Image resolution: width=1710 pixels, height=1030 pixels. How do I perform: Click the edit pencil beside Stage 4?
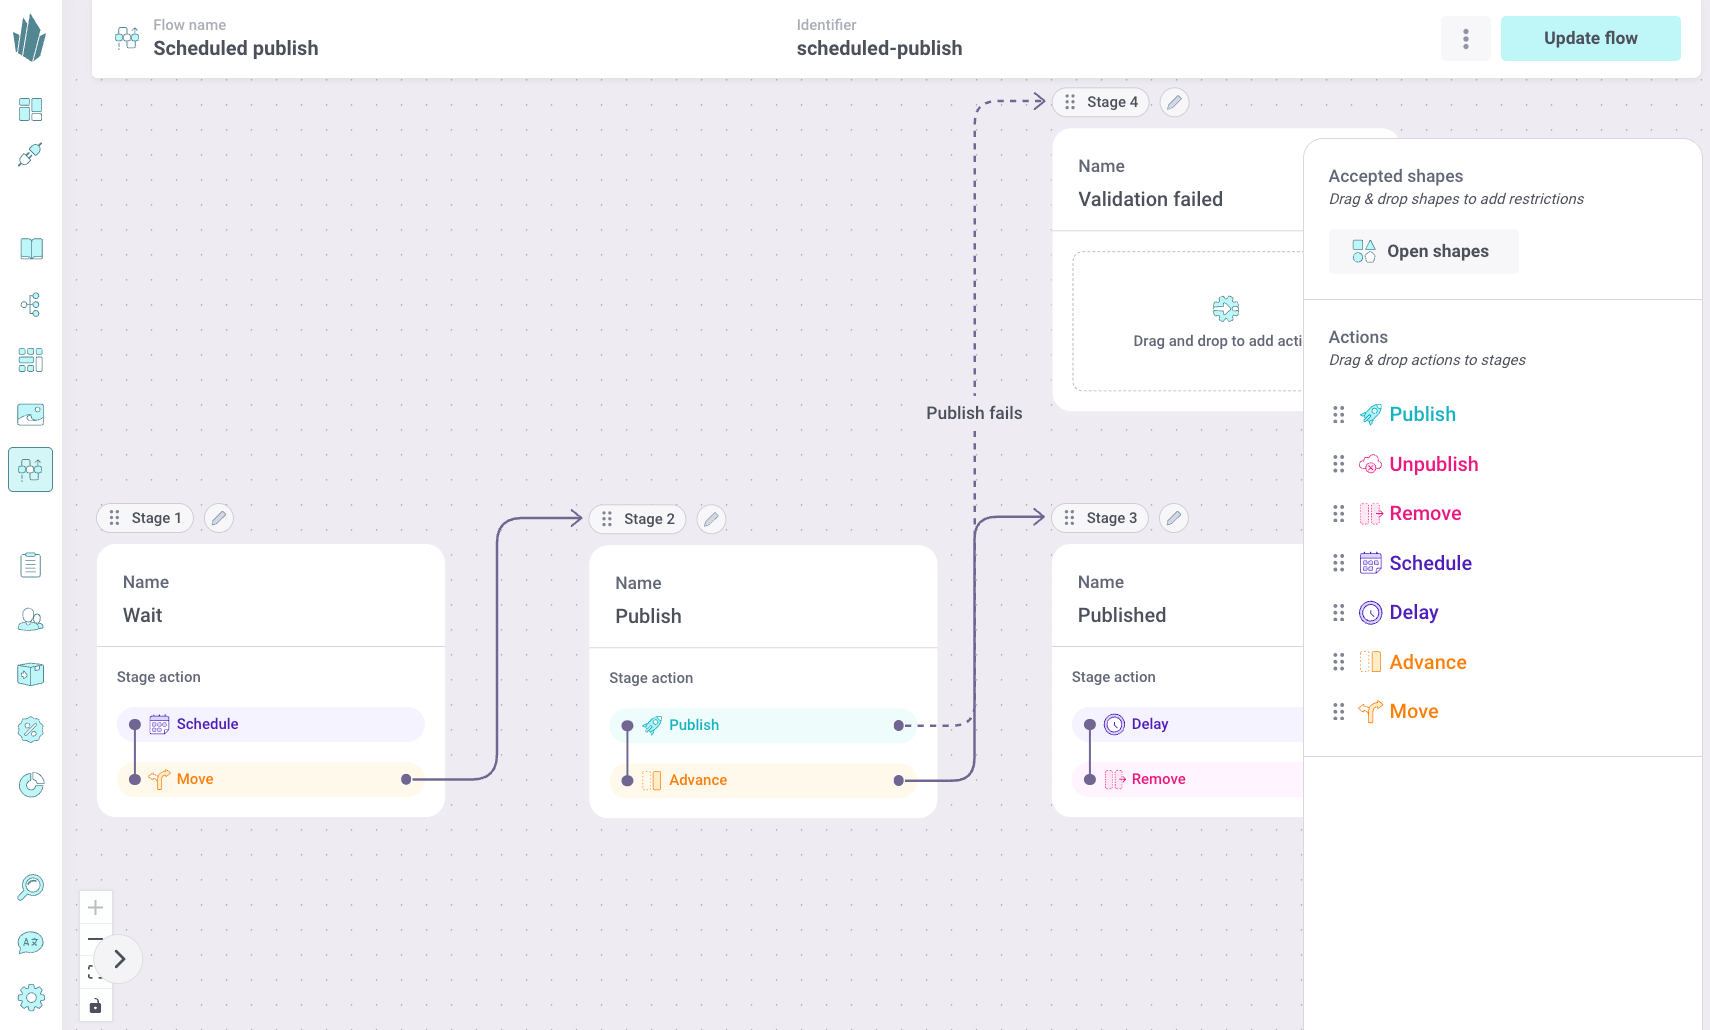[1174, 102]
